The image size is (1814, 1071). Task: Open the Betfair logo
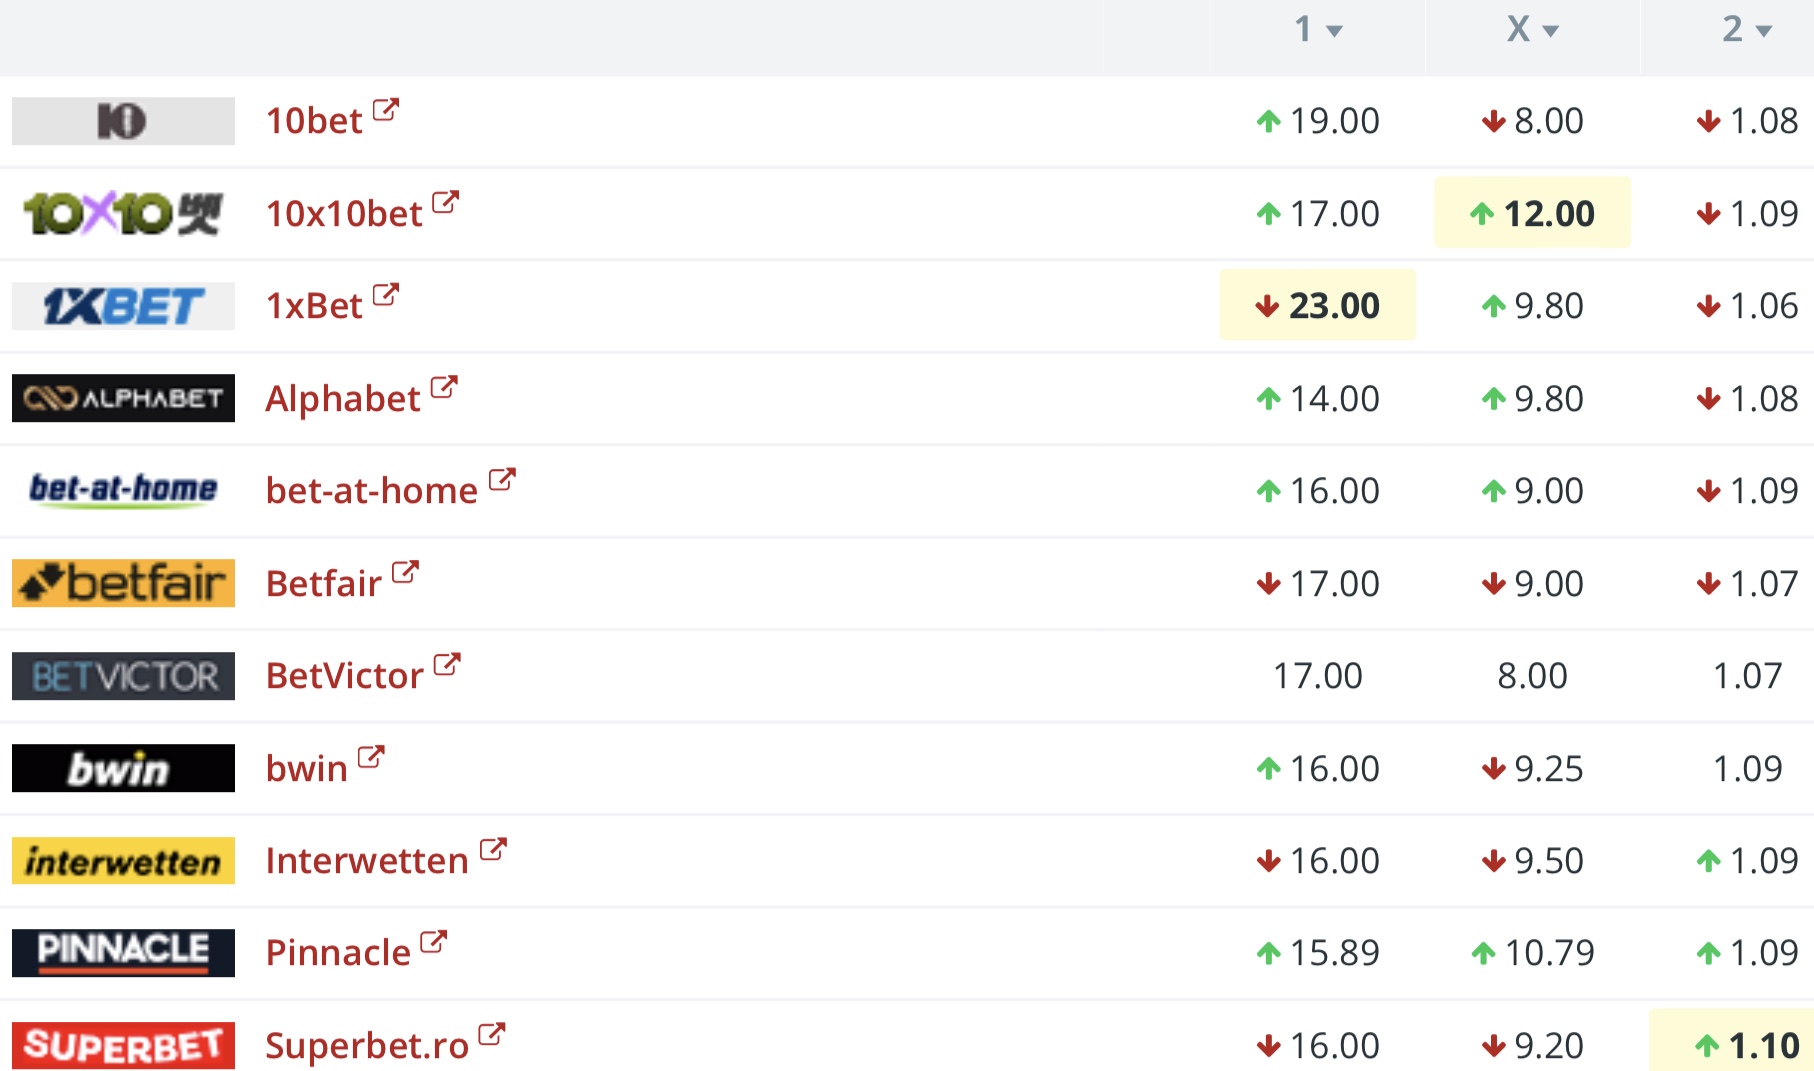coord(123,583)
